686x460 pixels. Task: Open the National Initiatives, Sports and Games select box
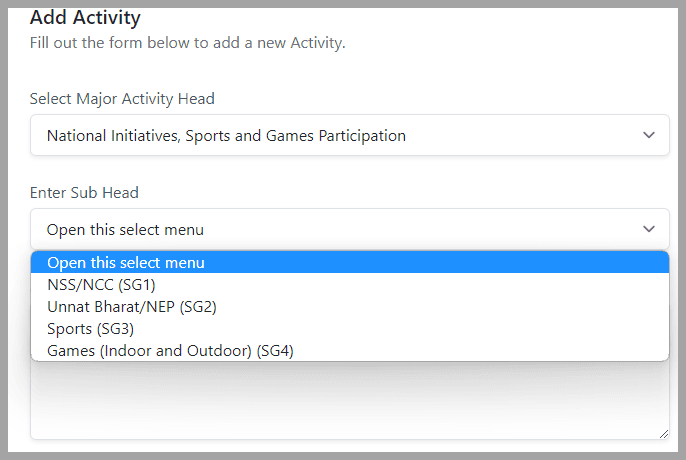350,135
